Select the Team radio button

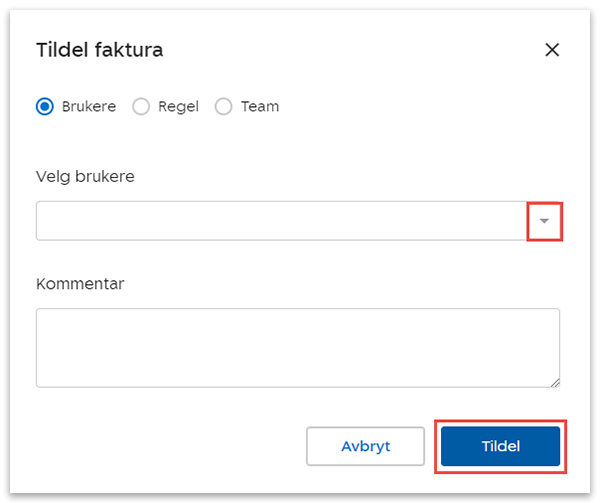pos(223,106)
